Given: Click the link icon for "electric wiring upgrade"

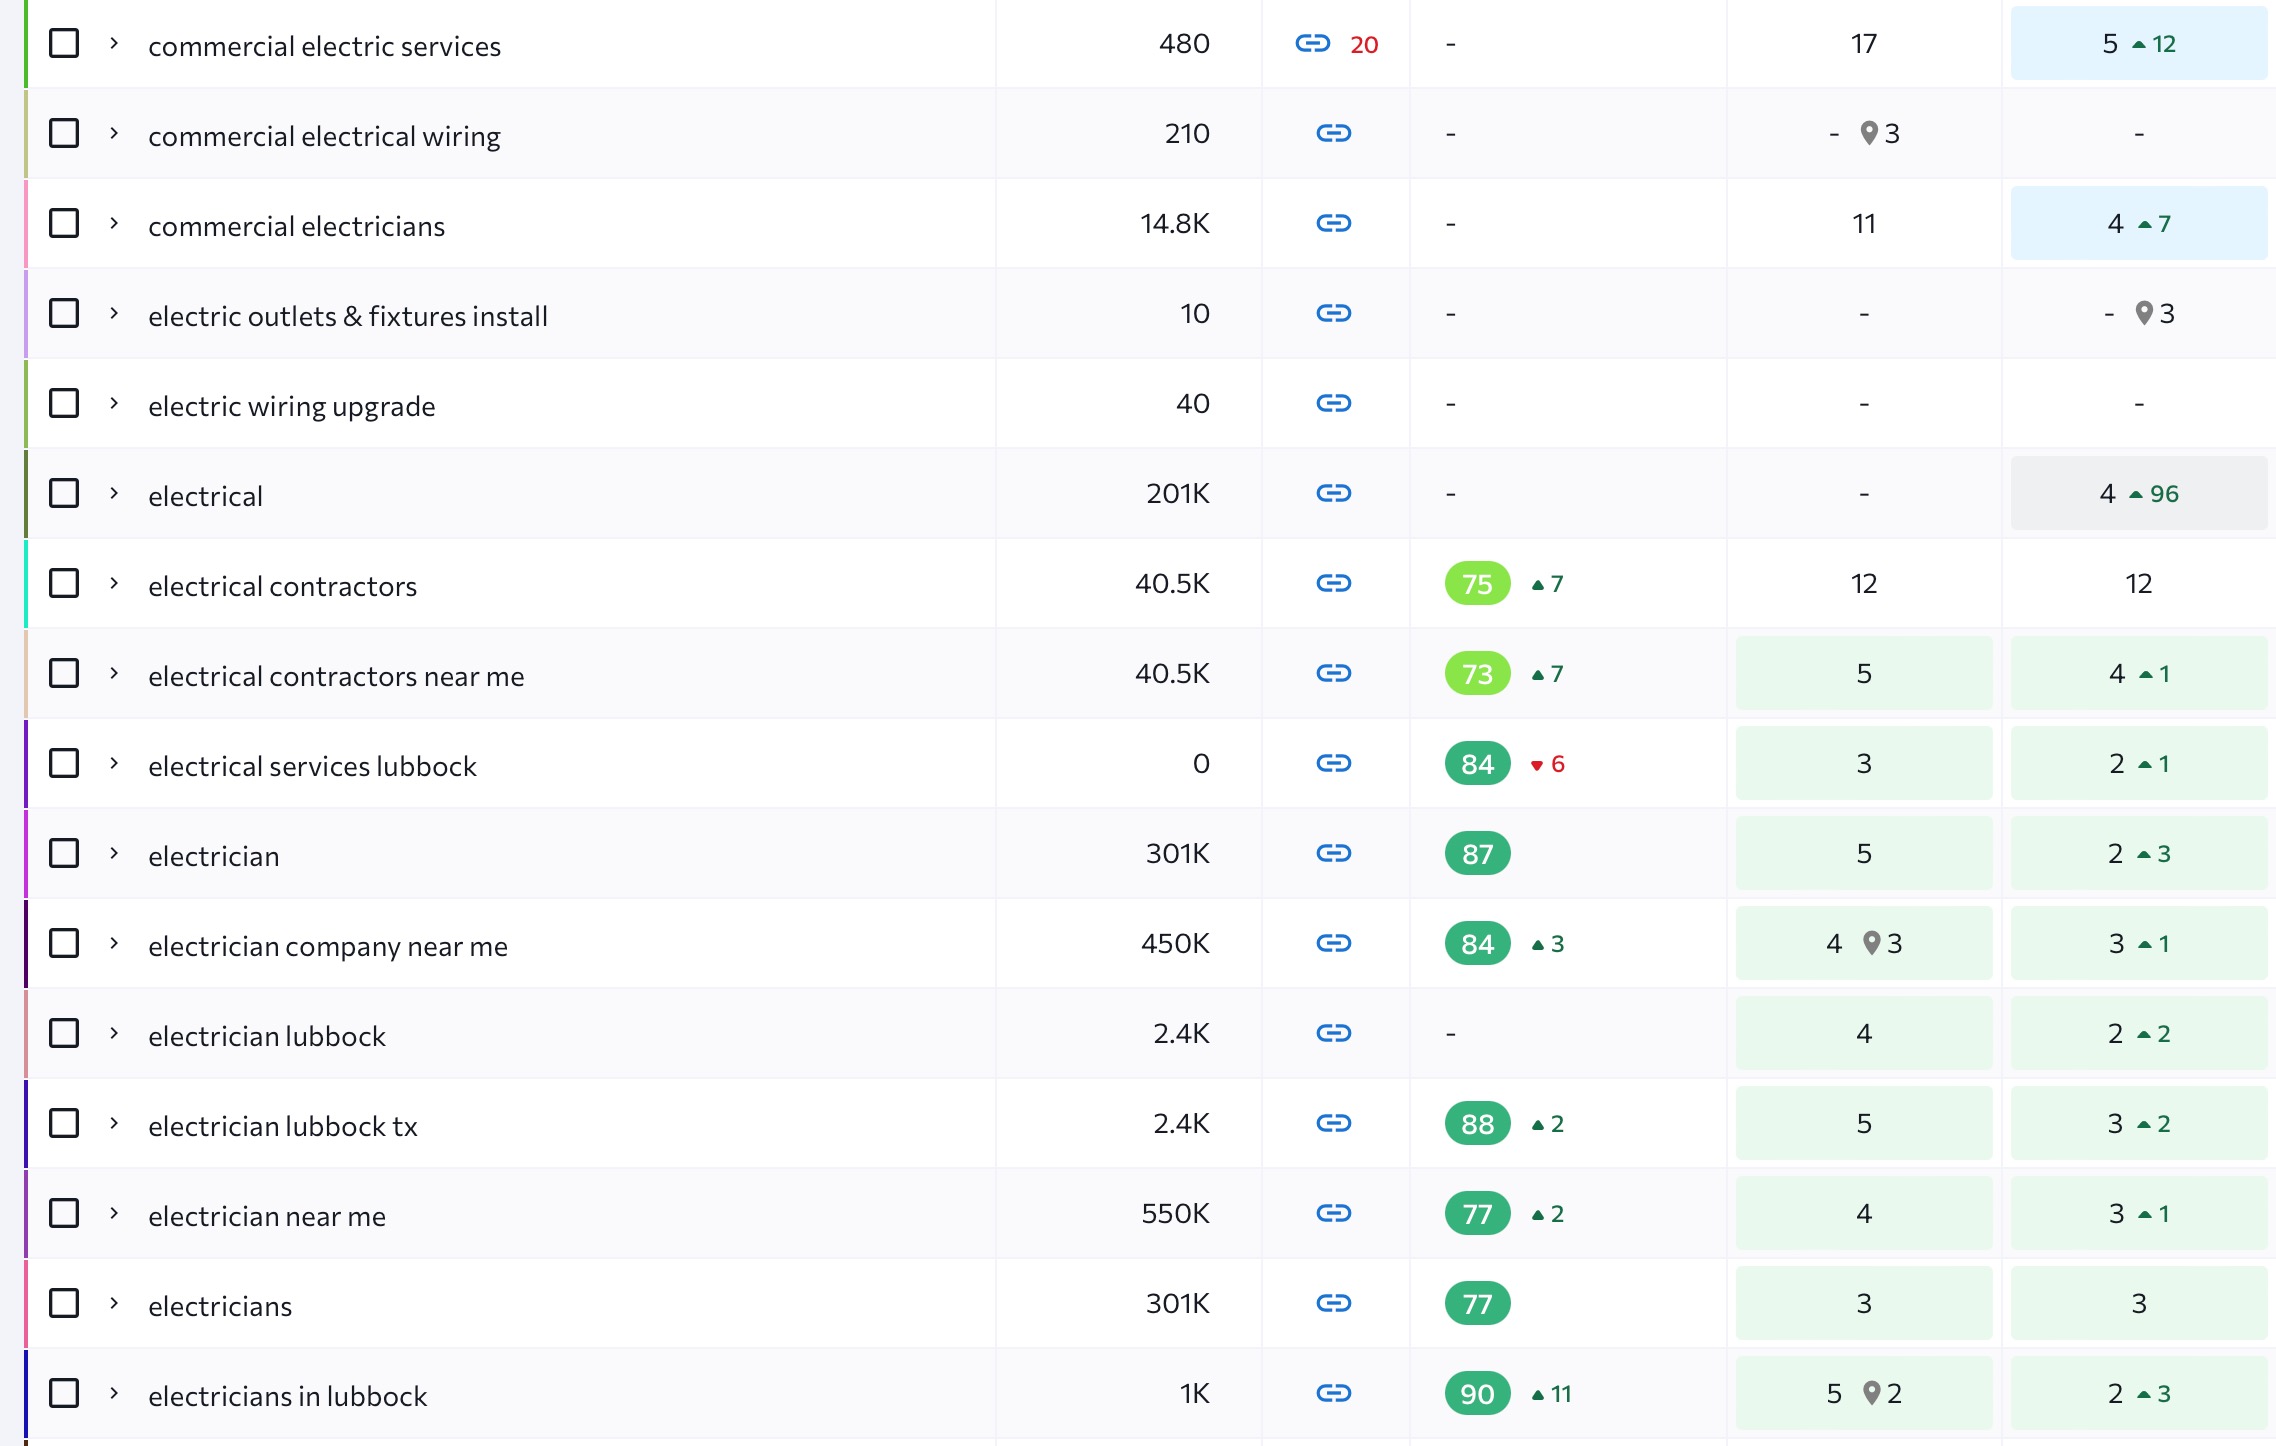Looking at the screenshot, I should coord(1335,403).
